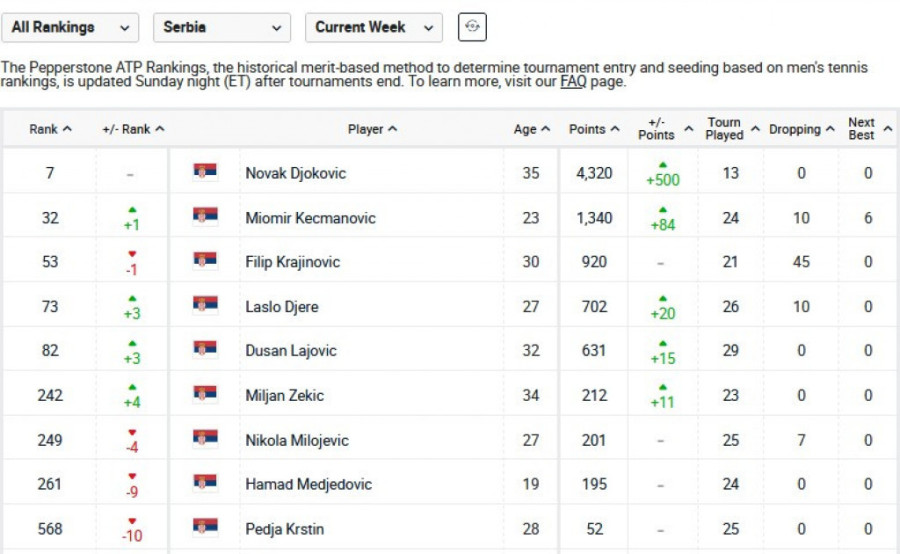Click the reset filters icon button
Viewport: 900px width, 554px height.
coord(472,28)
